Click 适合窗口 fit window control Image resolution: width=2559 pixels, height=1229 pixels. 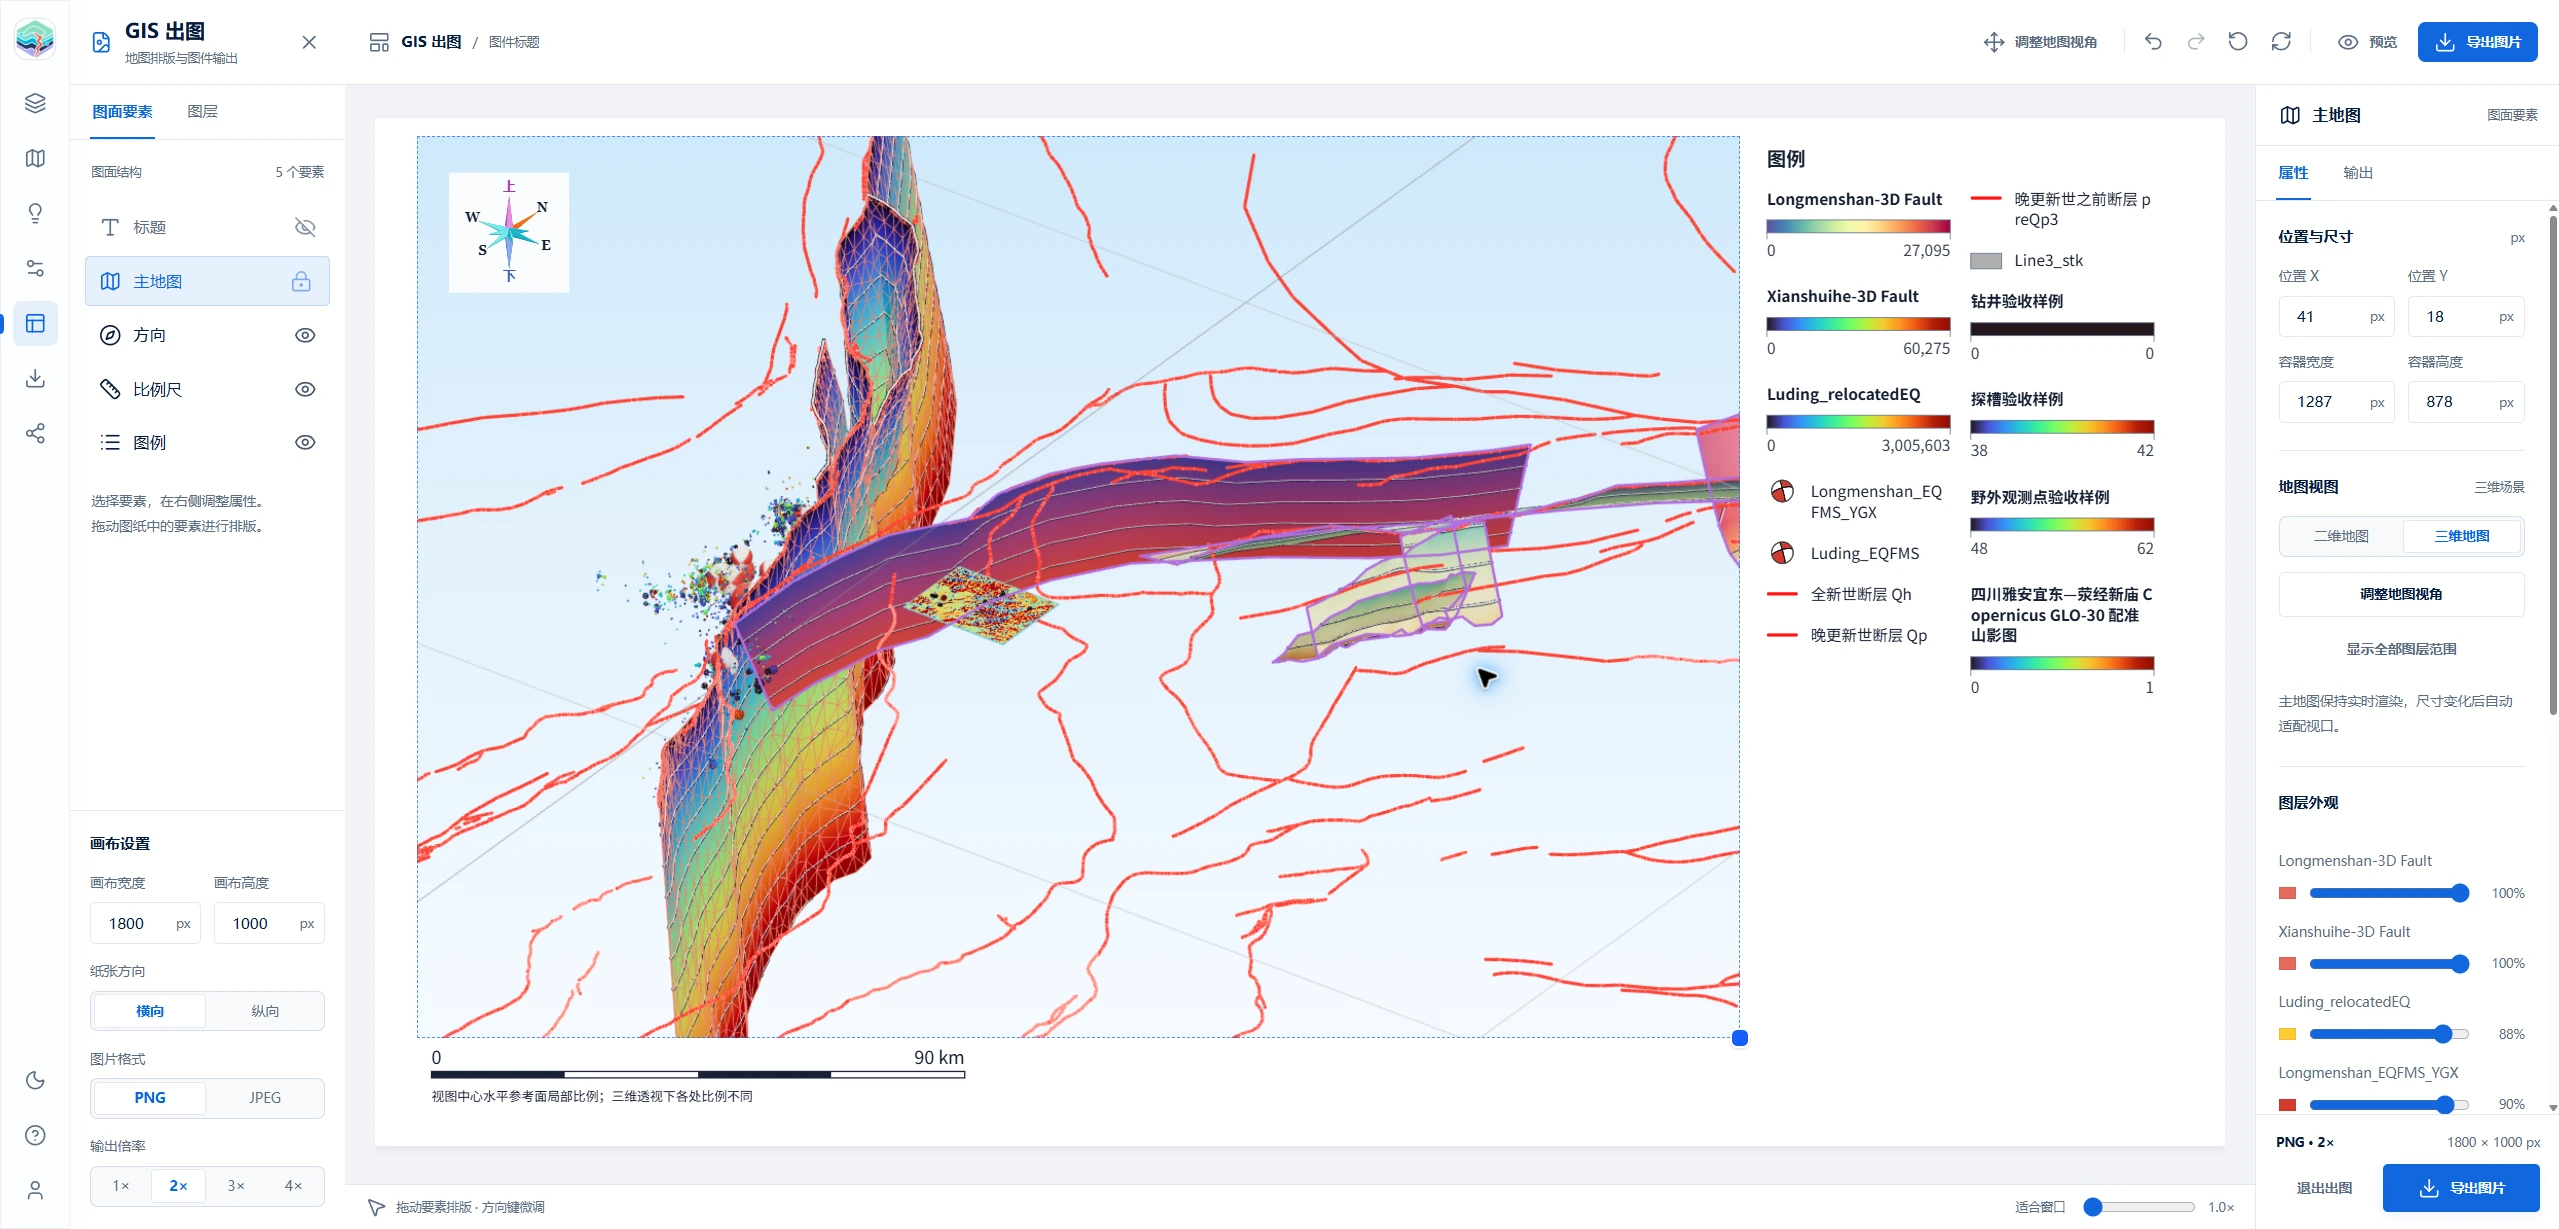pos(2040,1207)
